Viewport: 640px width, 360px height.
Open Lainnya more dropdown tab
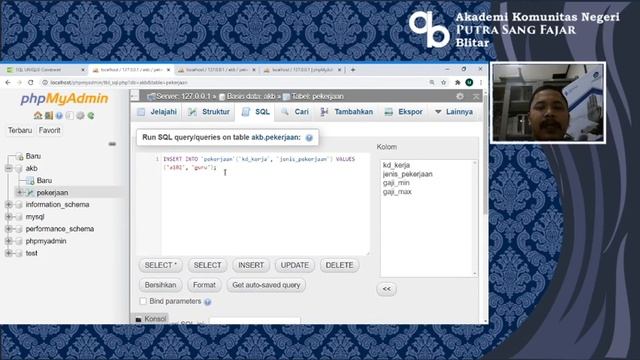tap(454, 112)
